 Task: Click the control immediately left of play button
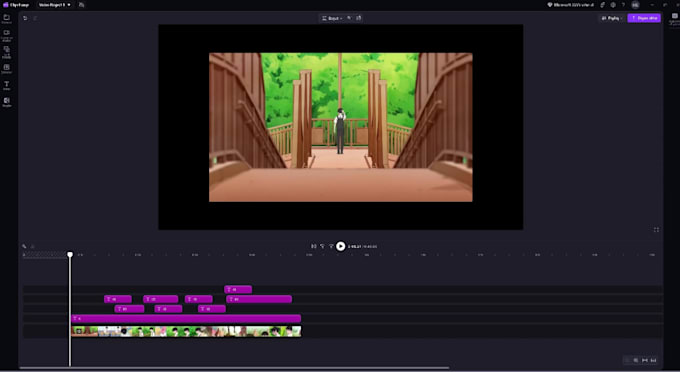331,246
